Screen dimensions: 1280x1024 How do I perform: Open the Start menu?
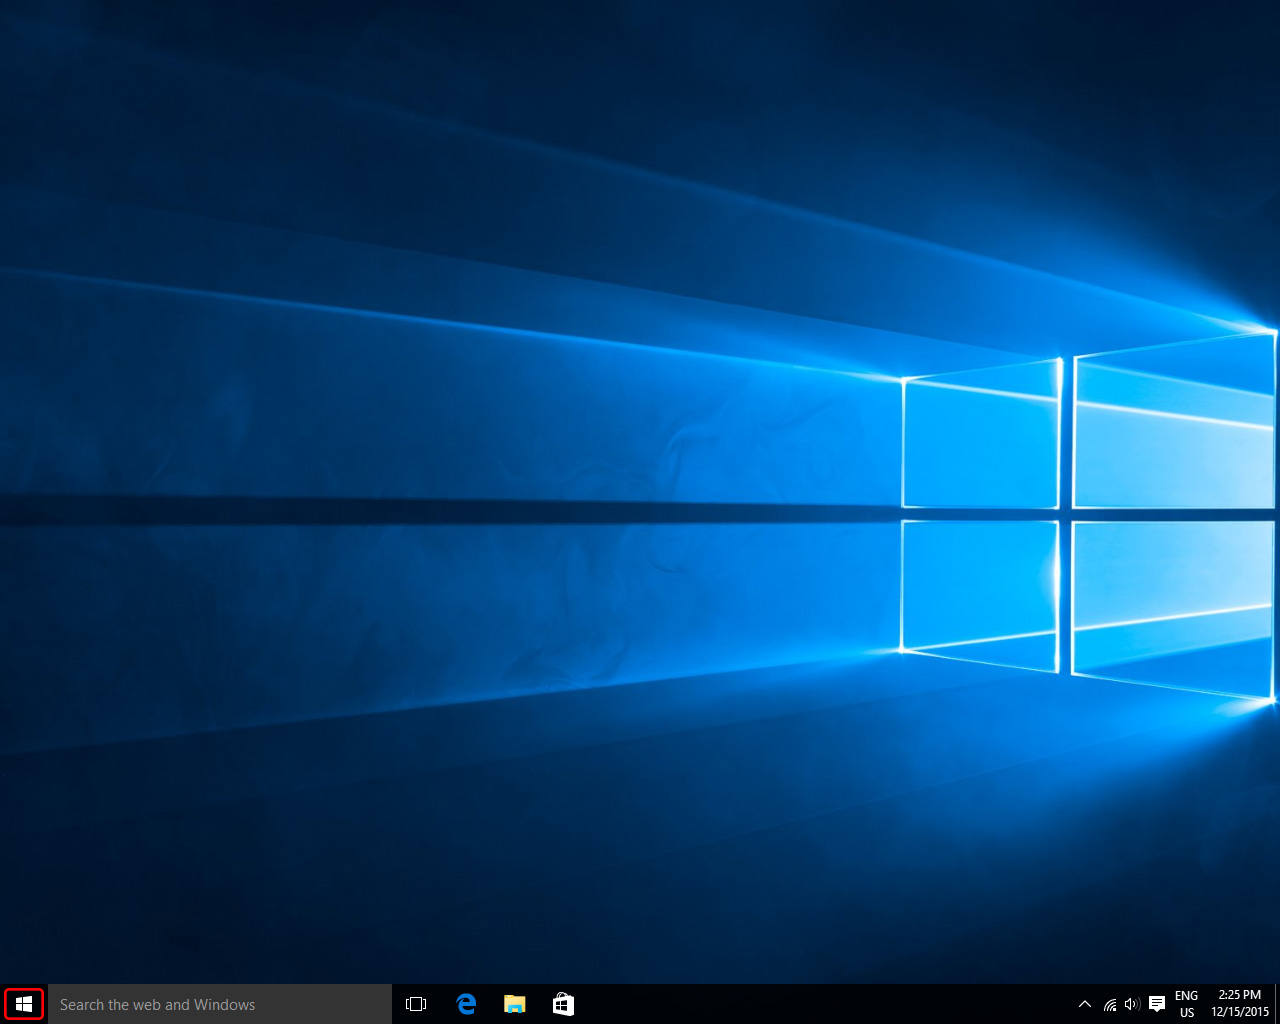[x=24, y=1004]
